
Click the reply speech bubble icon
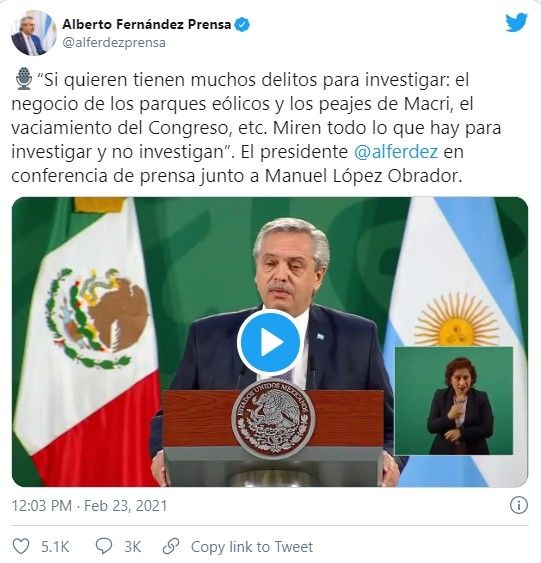point(104,546)
